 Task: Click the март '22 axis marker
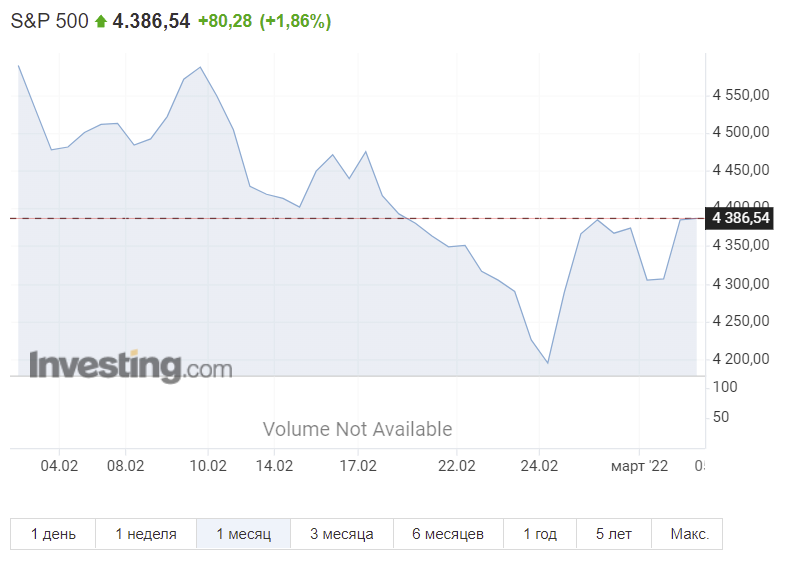(x=639, y=466)
